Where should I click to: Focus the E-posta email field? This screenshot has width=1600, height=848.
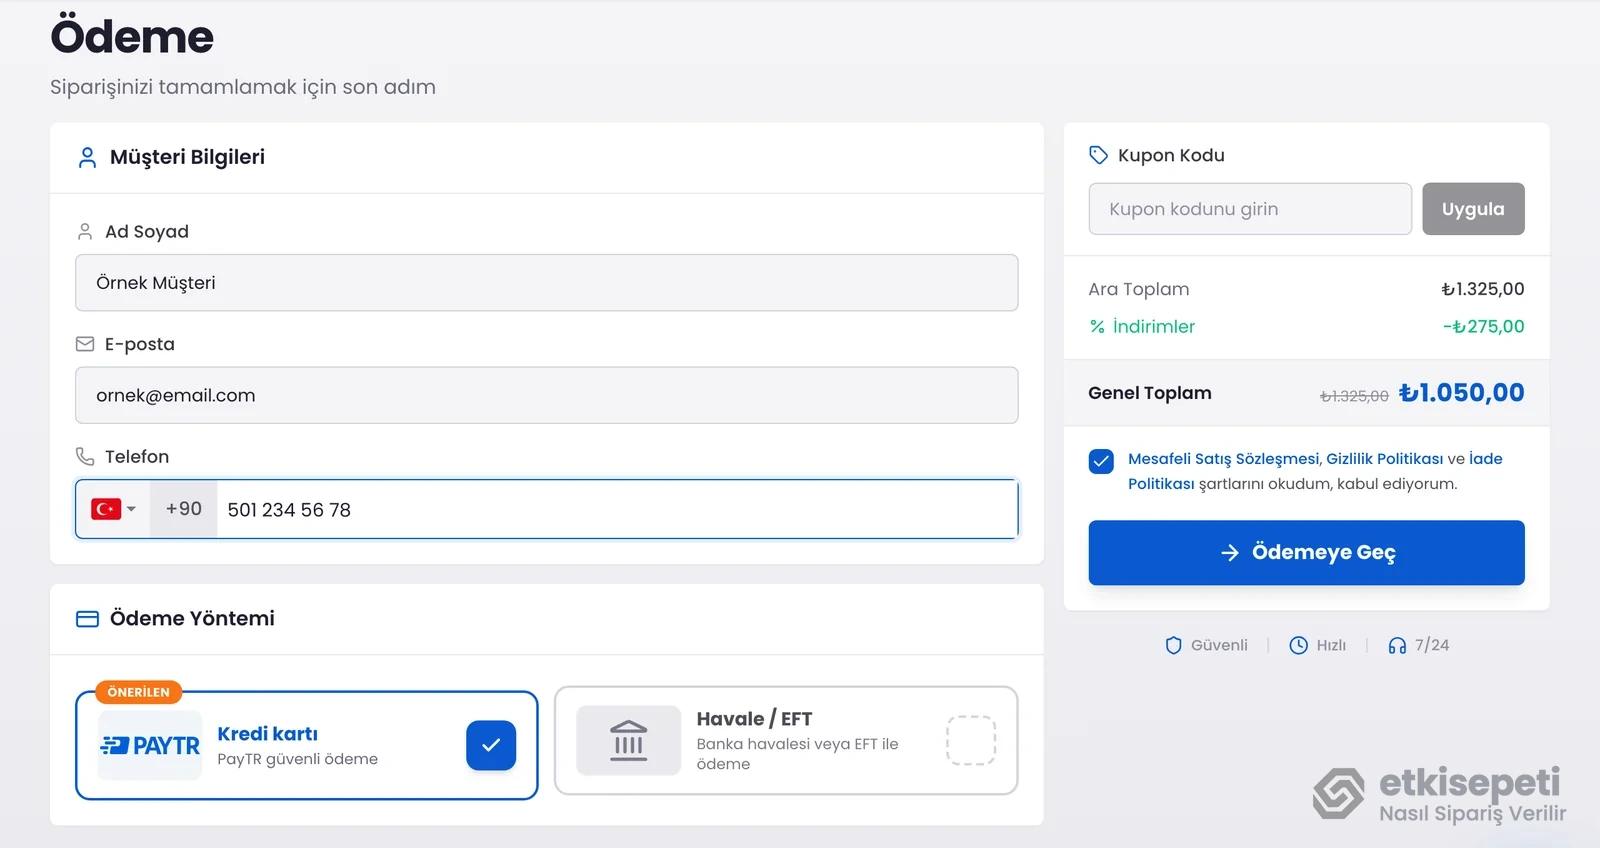pos(547,395)
